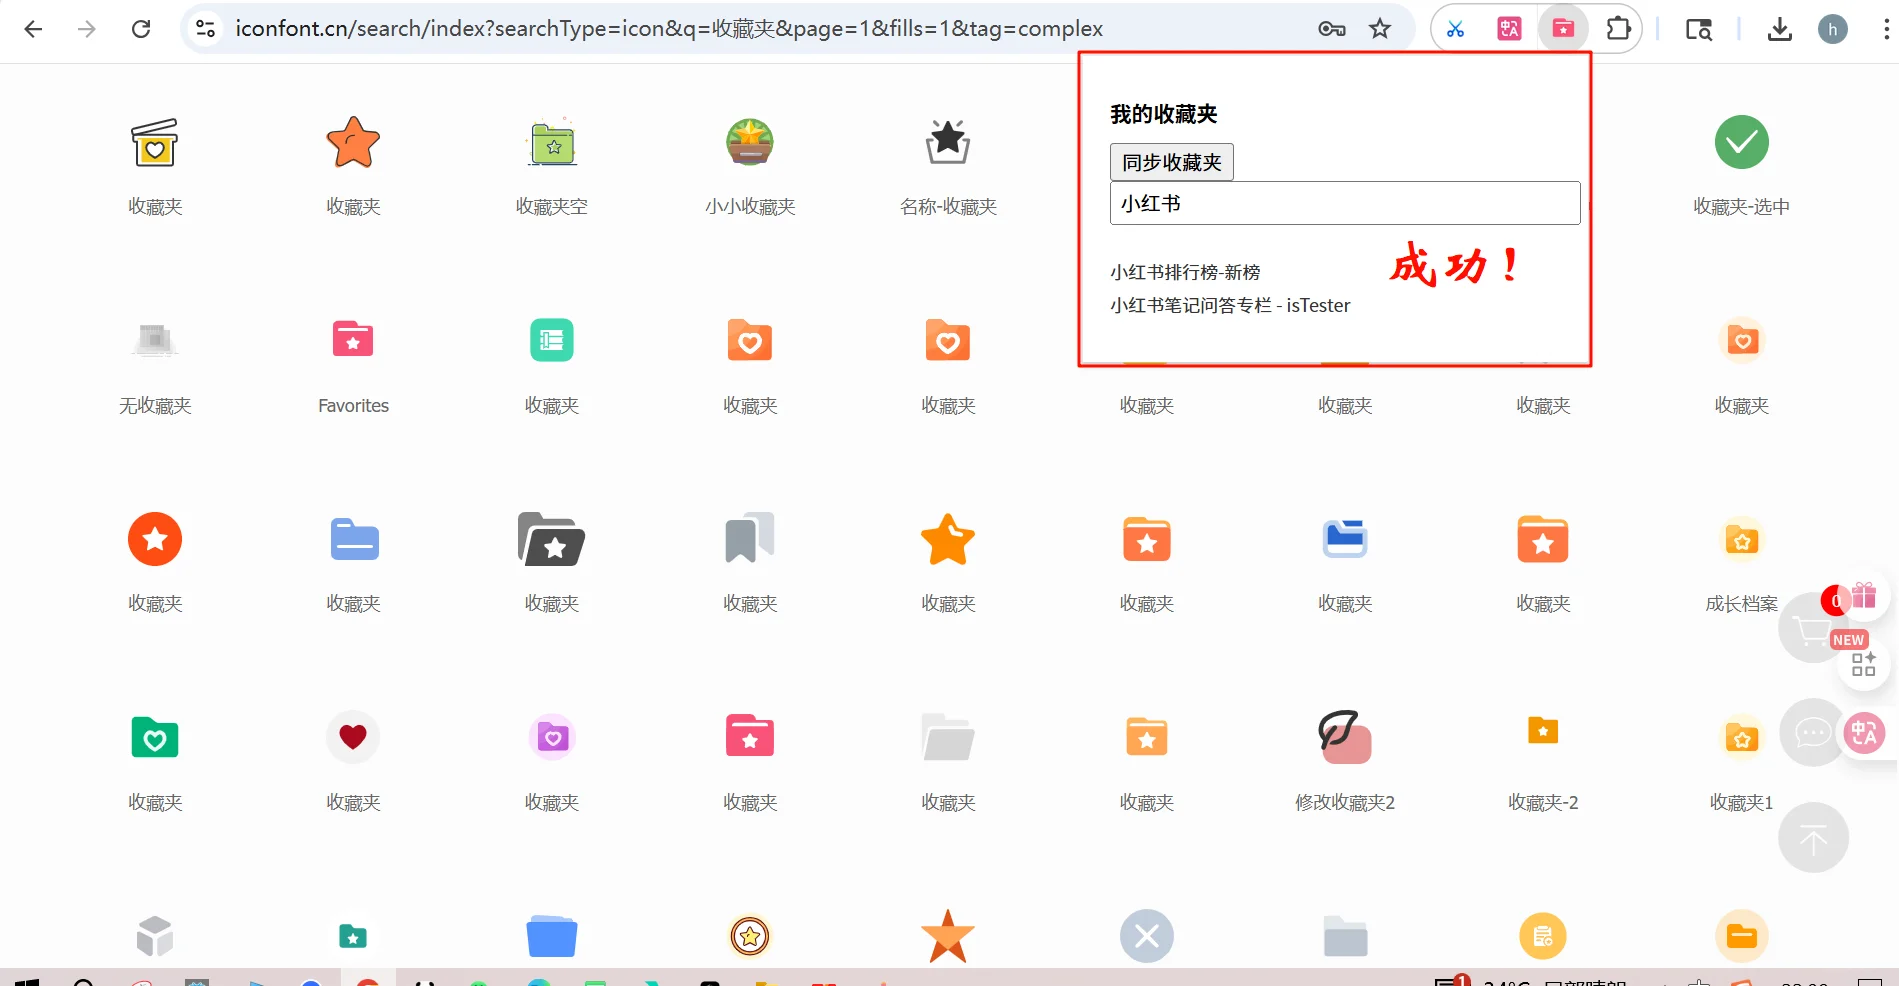The image size is (1899, 986).
Task: Open the pink translate extension icon
Action: [1508, 28]
